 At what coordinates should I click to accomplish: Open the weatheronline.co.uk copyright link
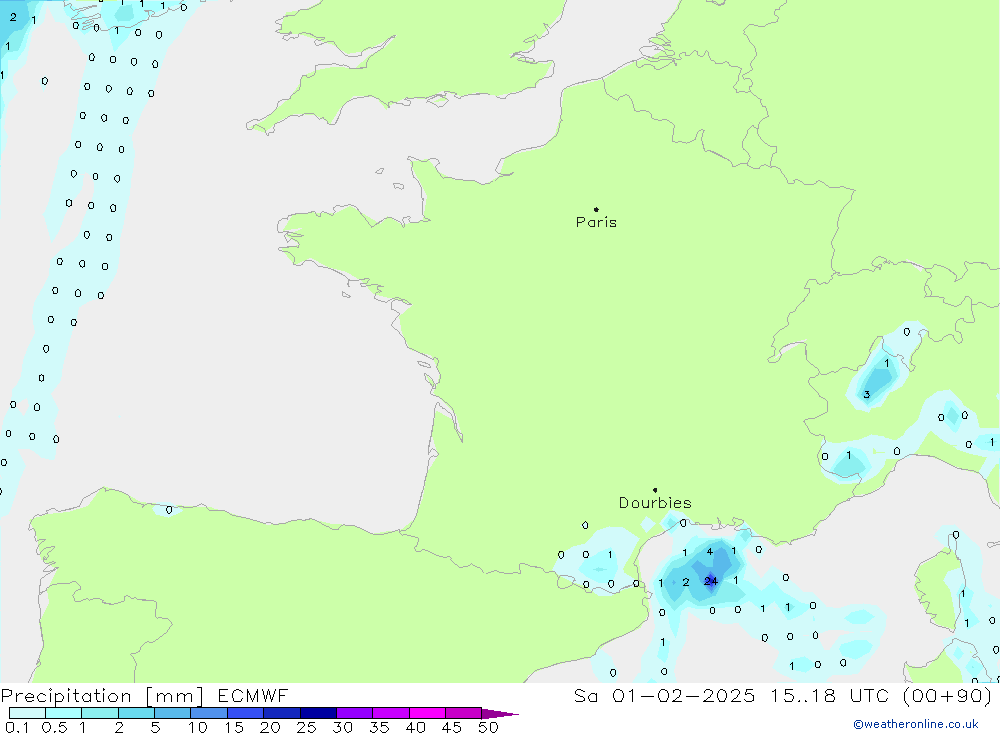915,724
